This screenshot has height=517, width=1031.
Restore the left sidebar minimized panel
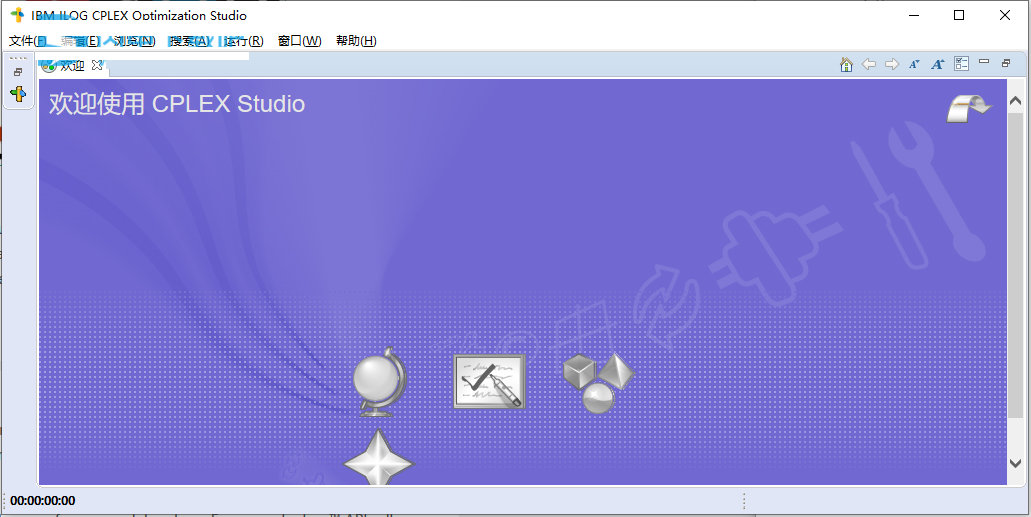tap(18, 72)
